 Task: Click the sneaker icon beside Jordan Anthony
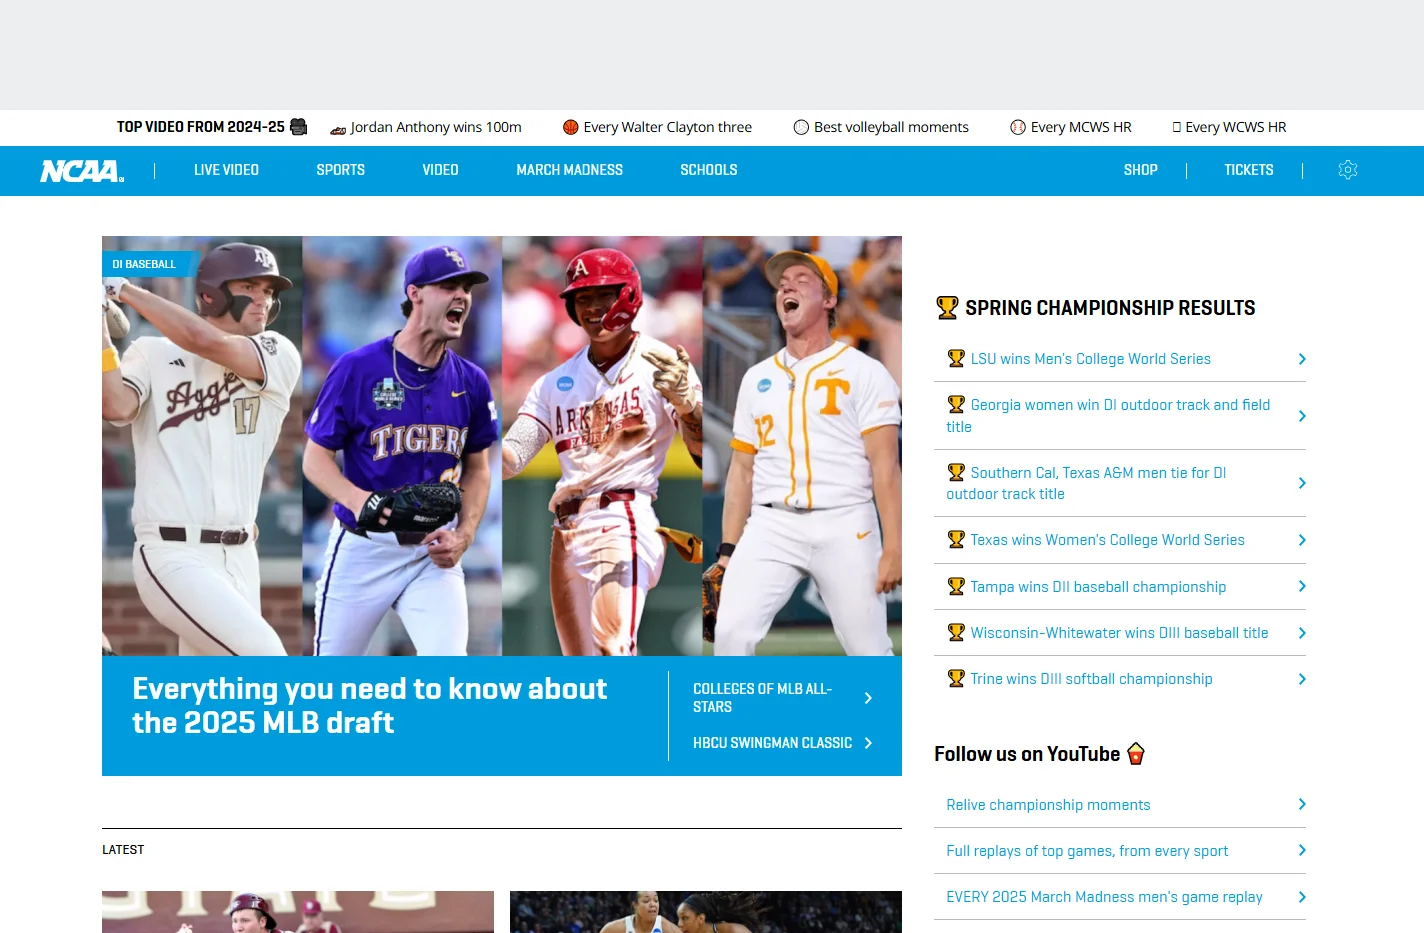click(x=338, y=128)
